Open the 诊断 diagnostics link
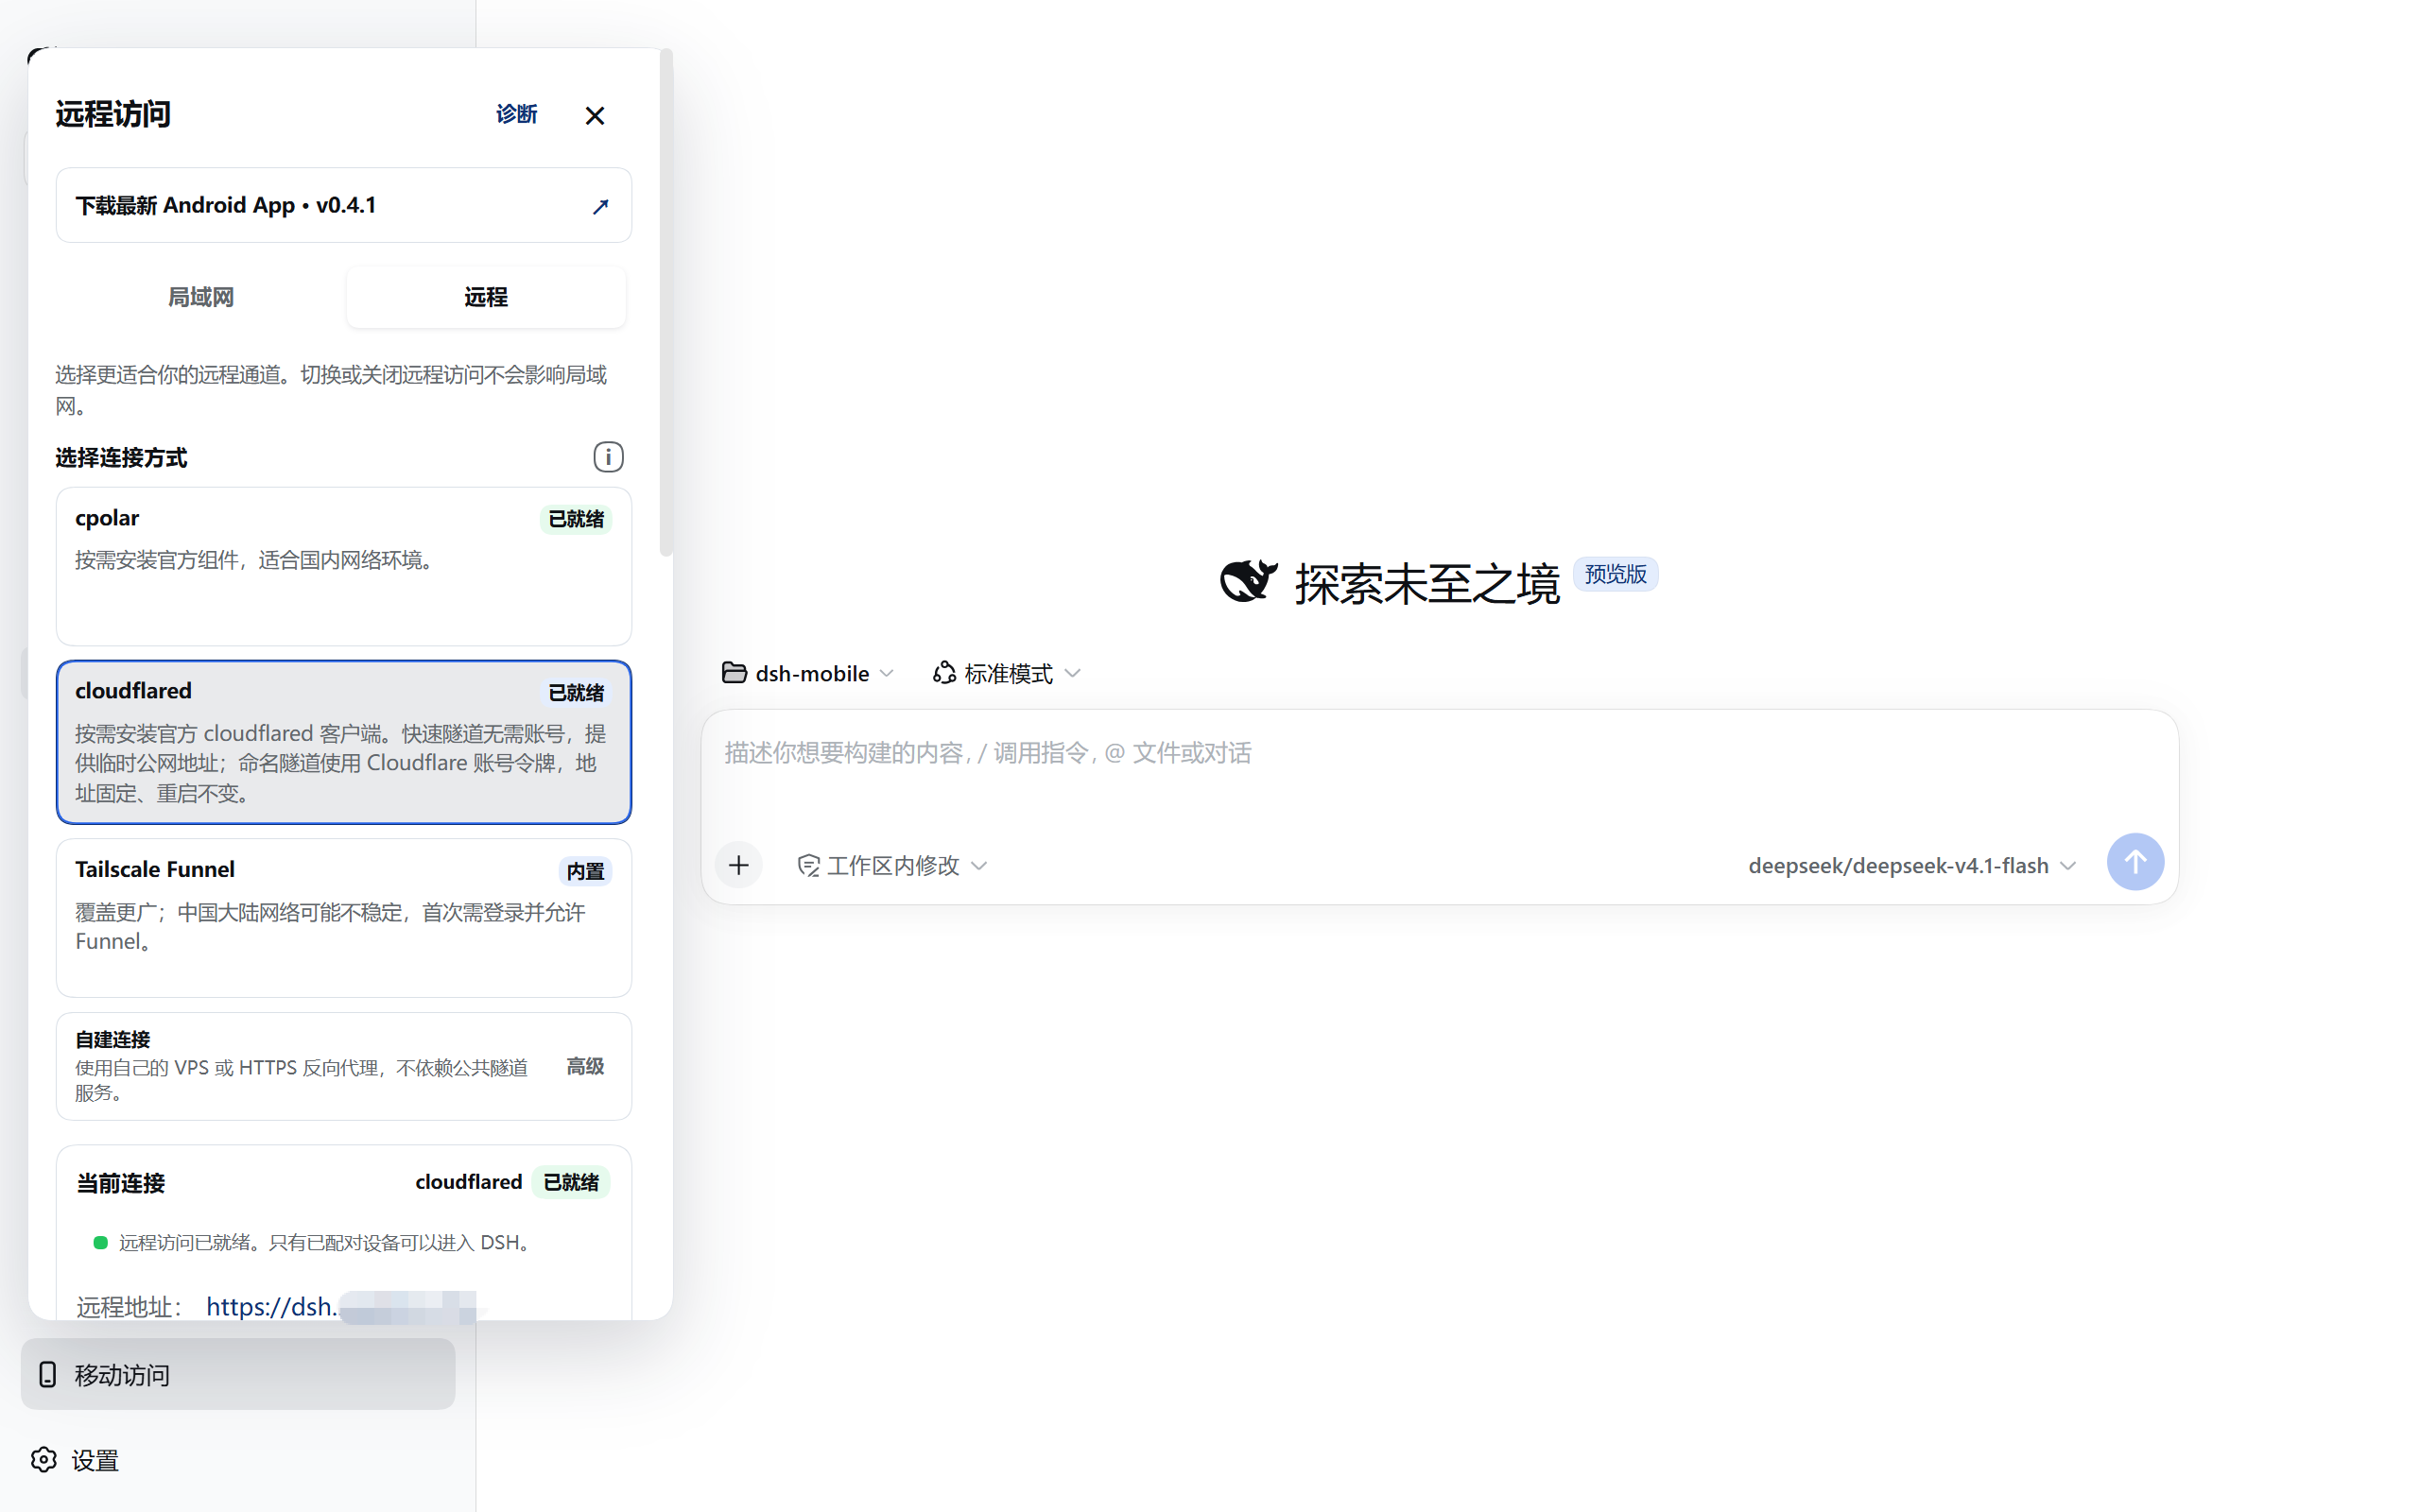The width and height of the screenshot is (2420, 1512). 516,114
